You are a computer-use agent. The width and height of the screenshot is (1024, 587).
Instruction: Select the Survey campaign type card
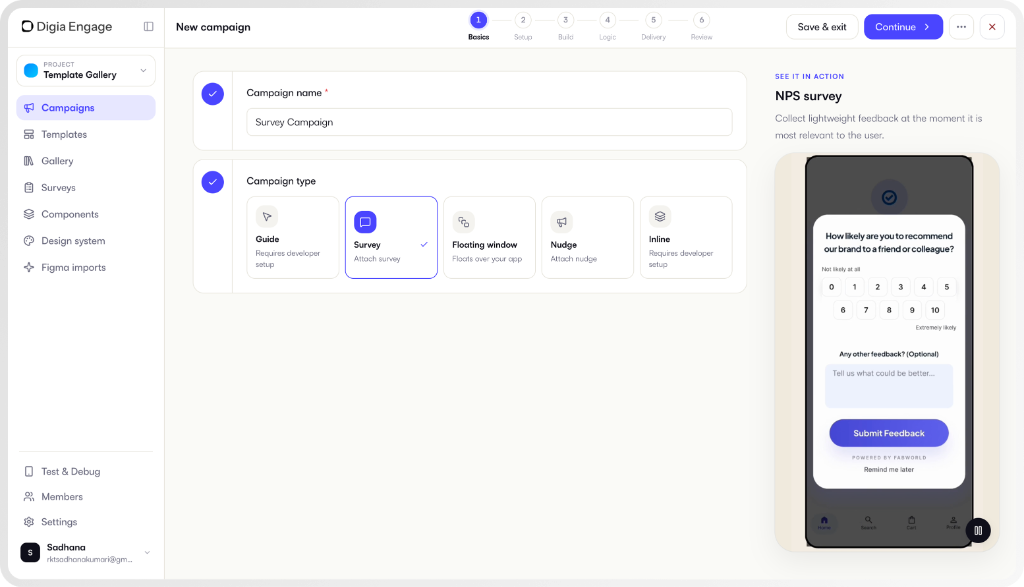pyautogui.click(x=391, y=238)
